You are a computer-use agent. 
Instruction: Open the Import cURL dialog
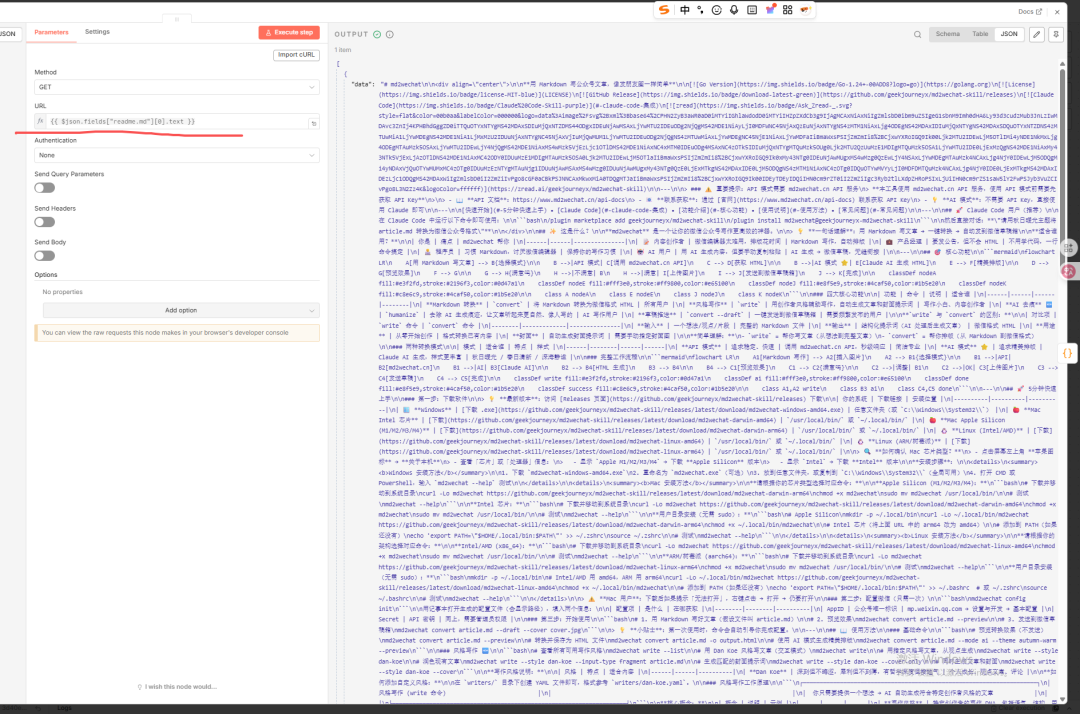pos(297,55)
